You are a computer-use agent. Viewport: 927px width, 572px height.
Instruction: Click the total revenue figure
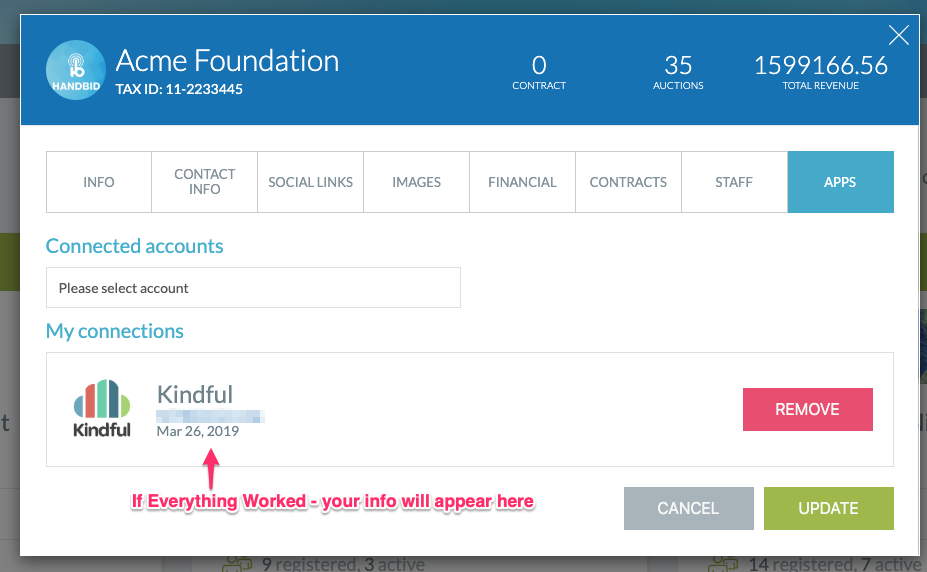[821, 65]
